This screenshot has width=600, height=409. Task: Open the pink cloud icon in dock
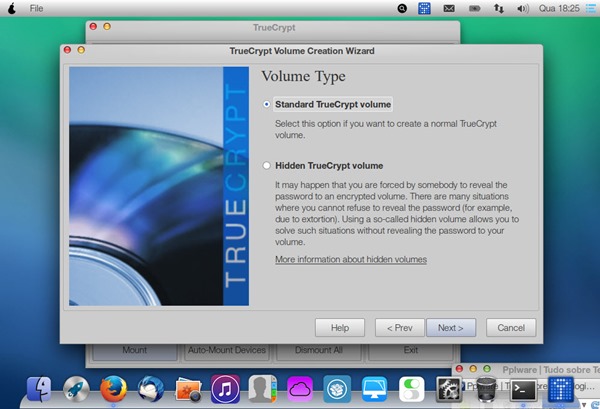tap(300, 389)
